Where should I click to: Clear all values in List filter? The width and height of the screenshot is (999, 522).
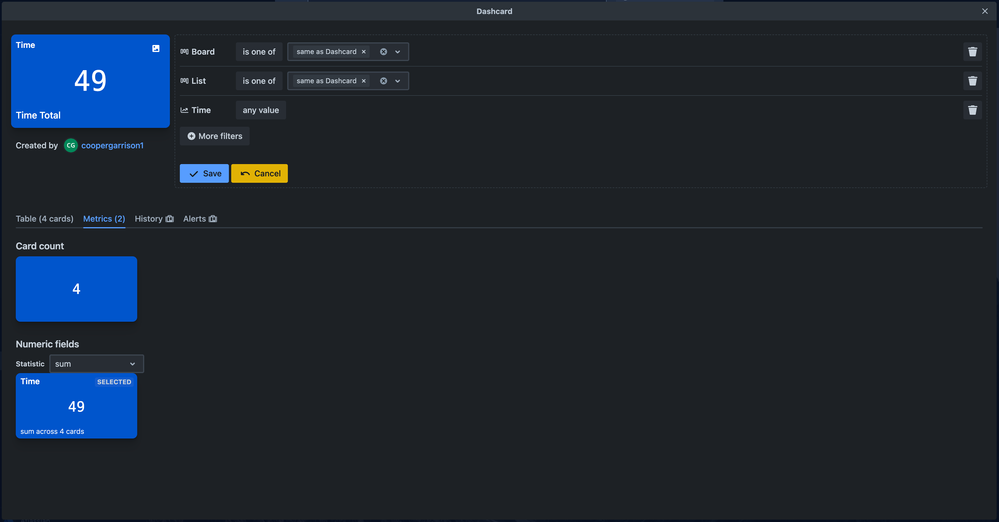click(384, 81)
